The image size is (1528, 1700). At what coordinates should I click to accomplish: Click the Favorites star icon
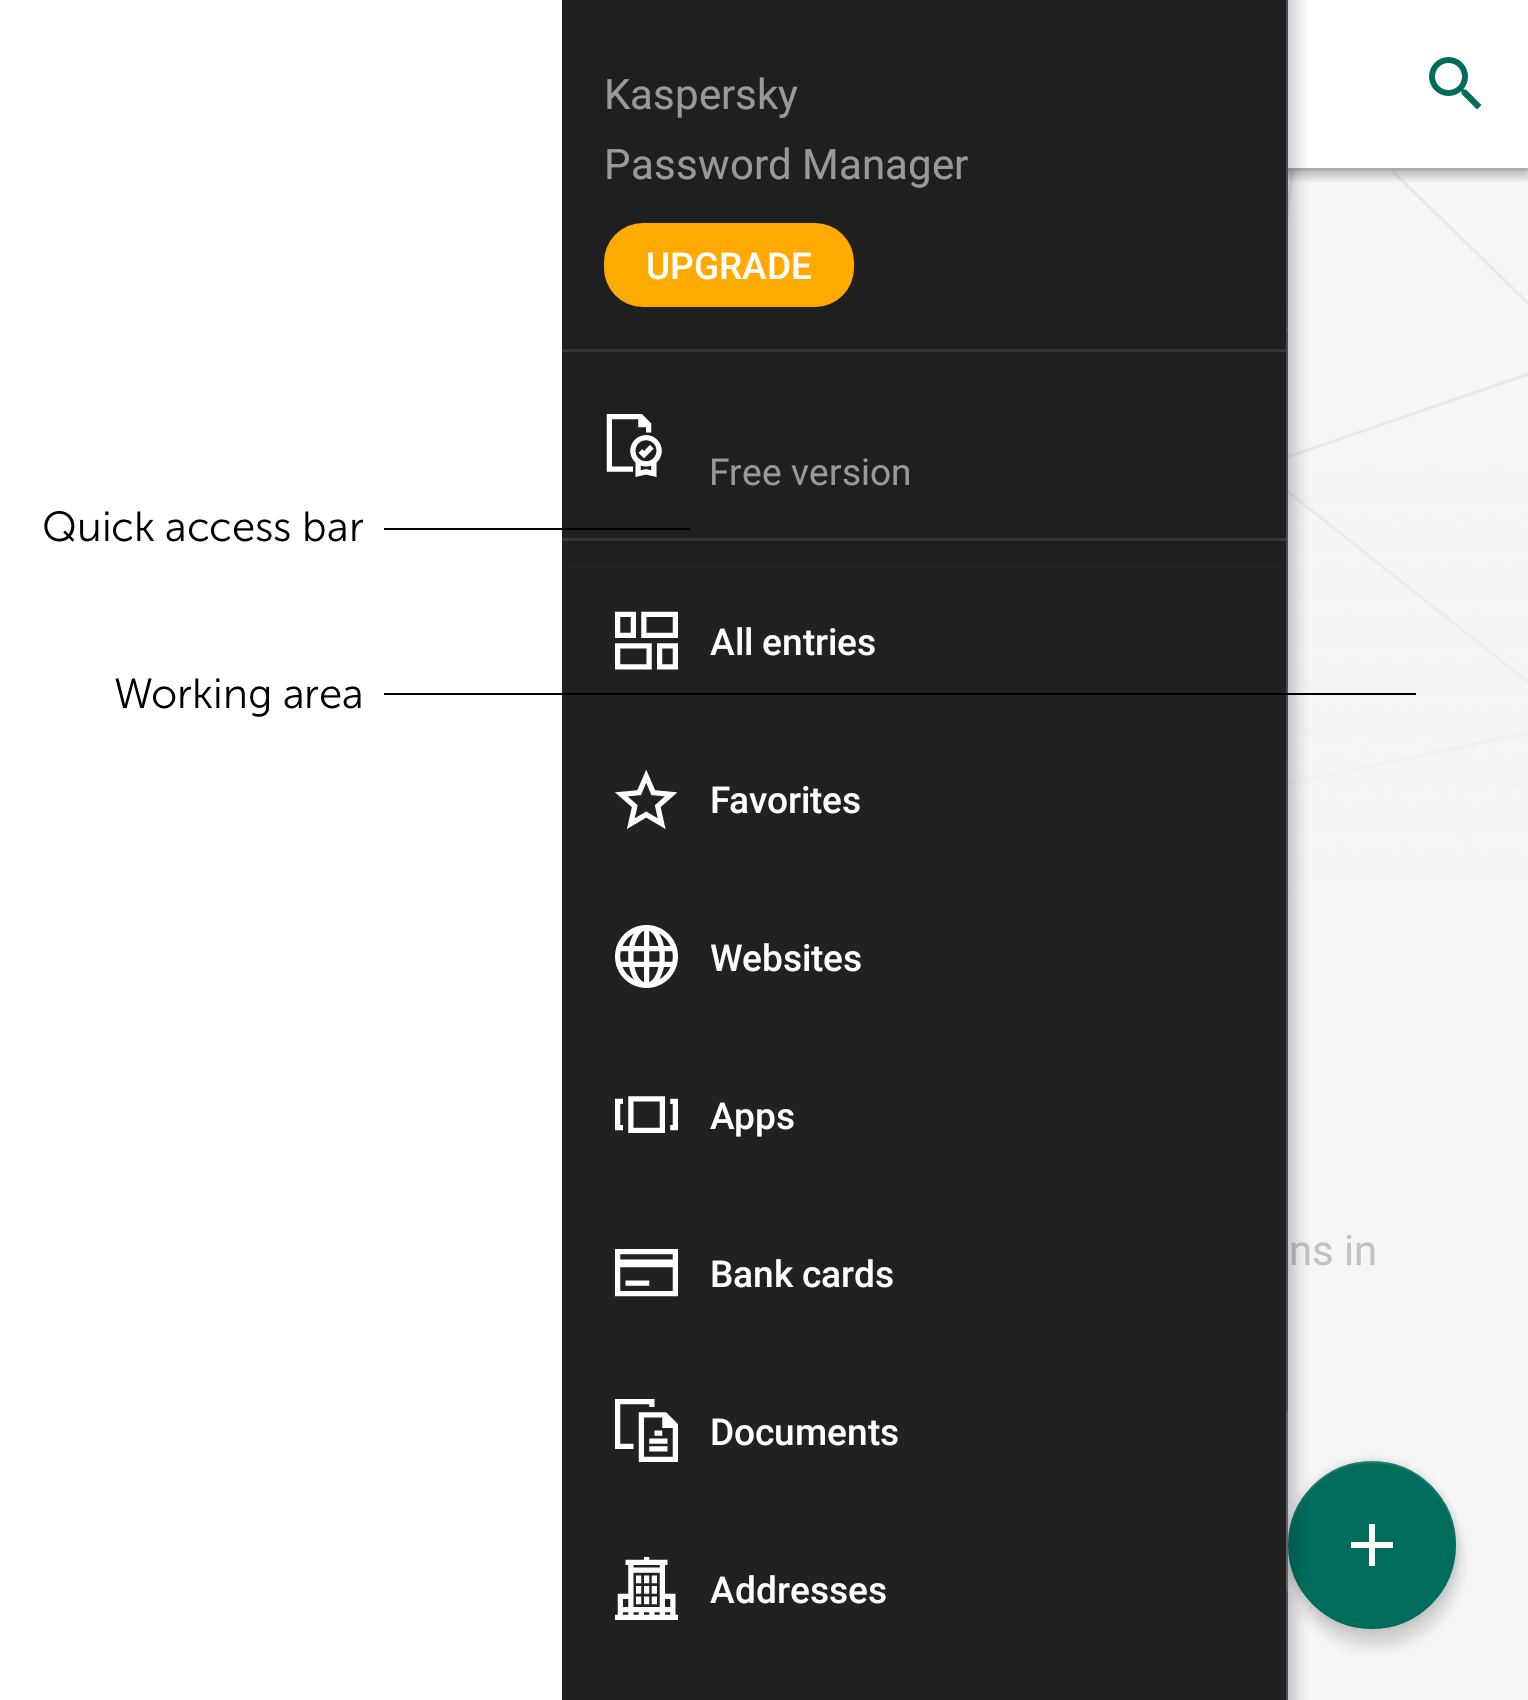coord(646,800)
